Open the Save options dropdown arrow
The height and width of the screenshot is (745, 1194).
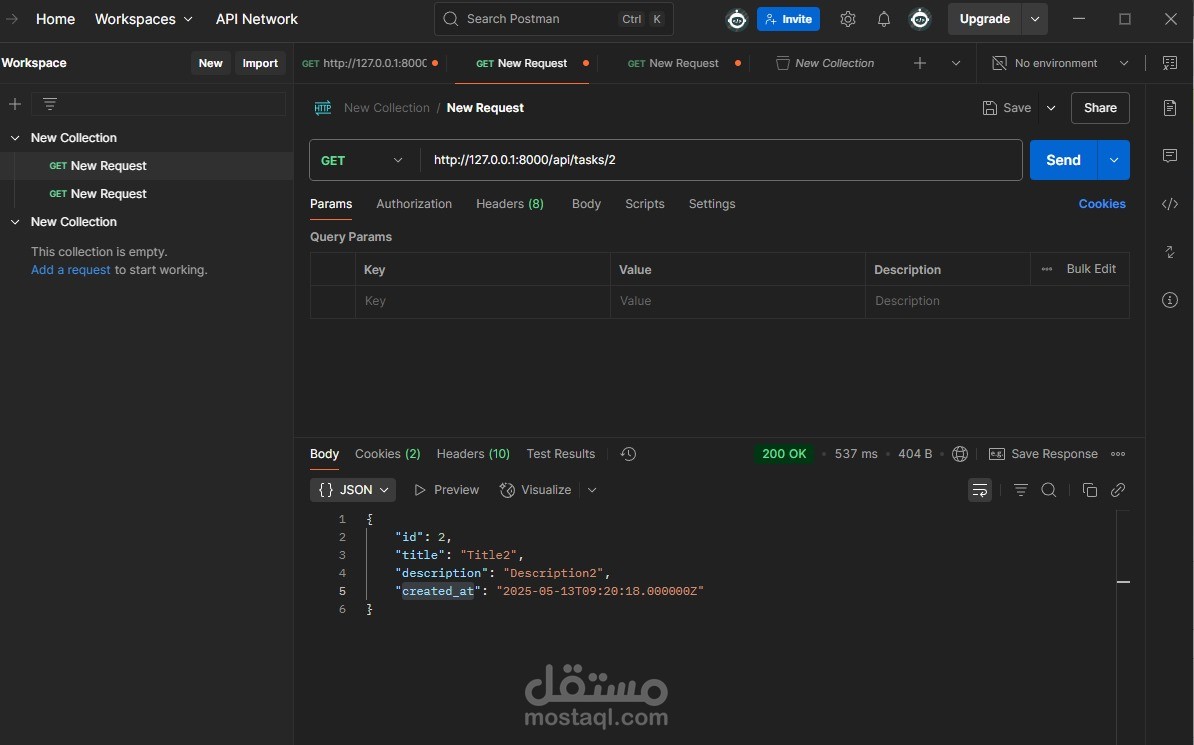(1051, 108)
